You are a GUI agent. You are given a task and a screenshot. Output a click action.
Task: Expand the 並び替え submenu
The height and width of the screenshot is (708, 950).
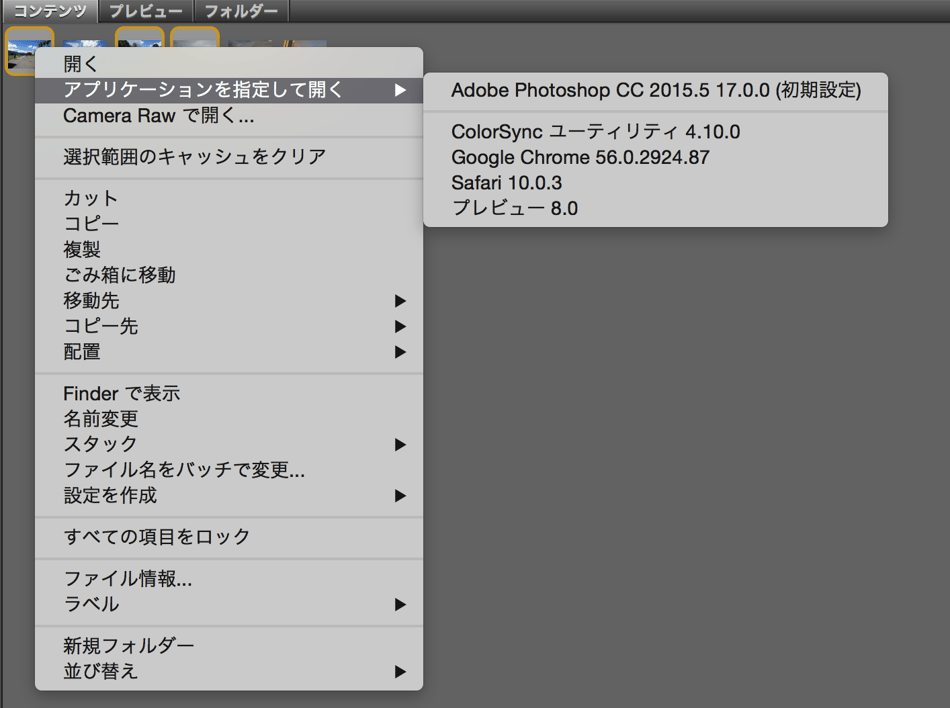coord(229,671)
